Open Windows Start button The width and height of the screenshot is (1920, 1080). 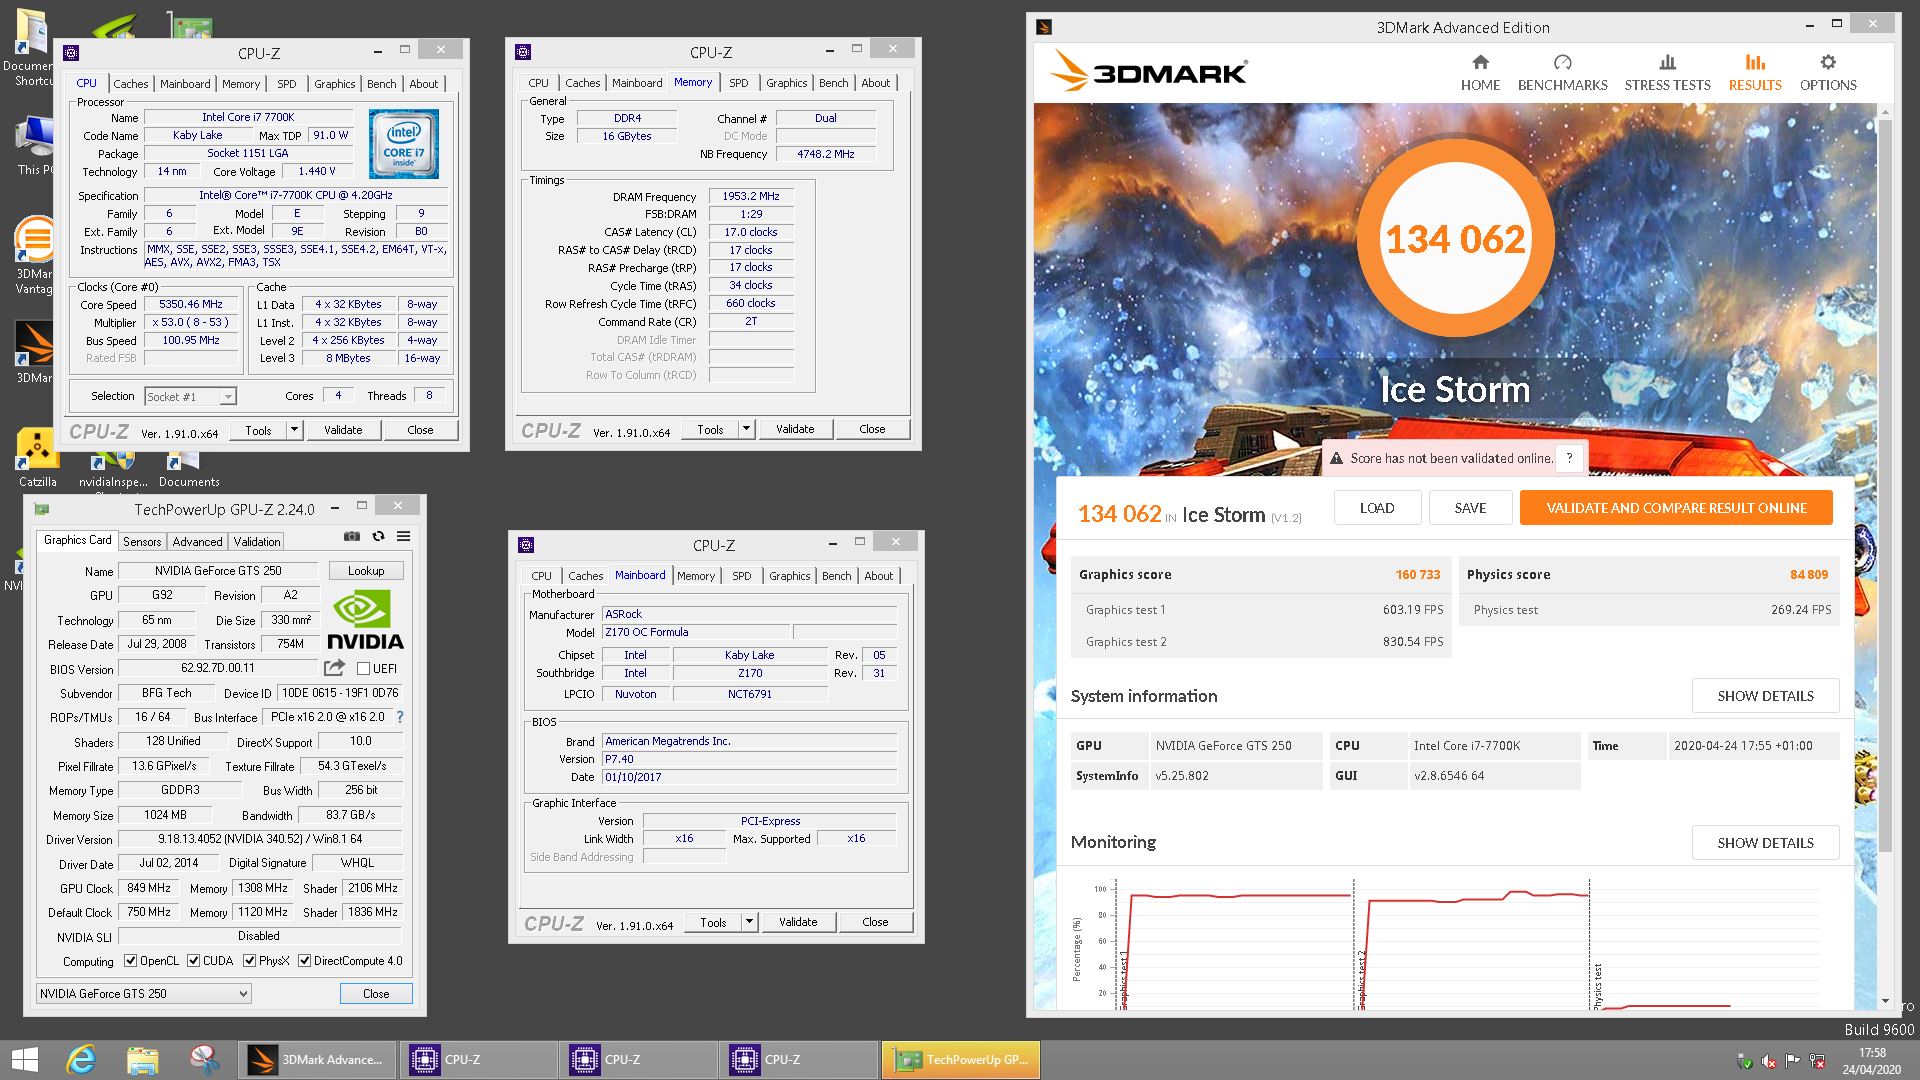coord(24,1059)
